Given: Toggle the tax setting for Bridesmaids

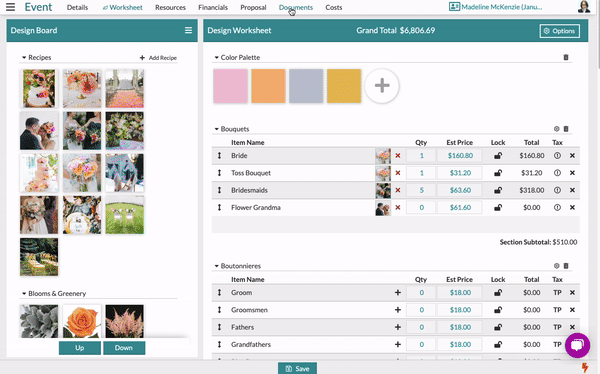Looking at the screenshot, I should pyautogui.click(x=557, y=190).
